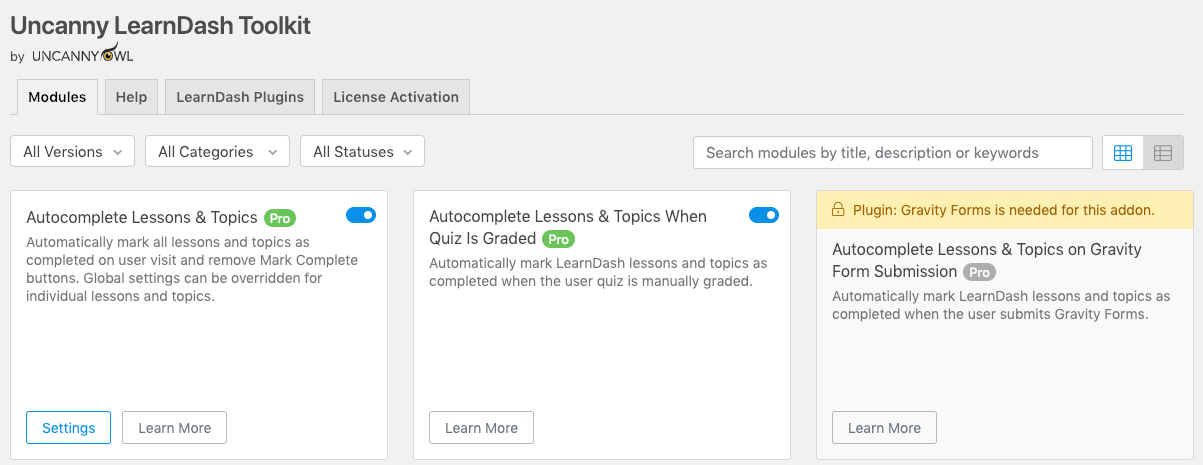Click Pro badge on Autocomplete Lessons & Topics
Screen dimensions: 1203x465
280,217
